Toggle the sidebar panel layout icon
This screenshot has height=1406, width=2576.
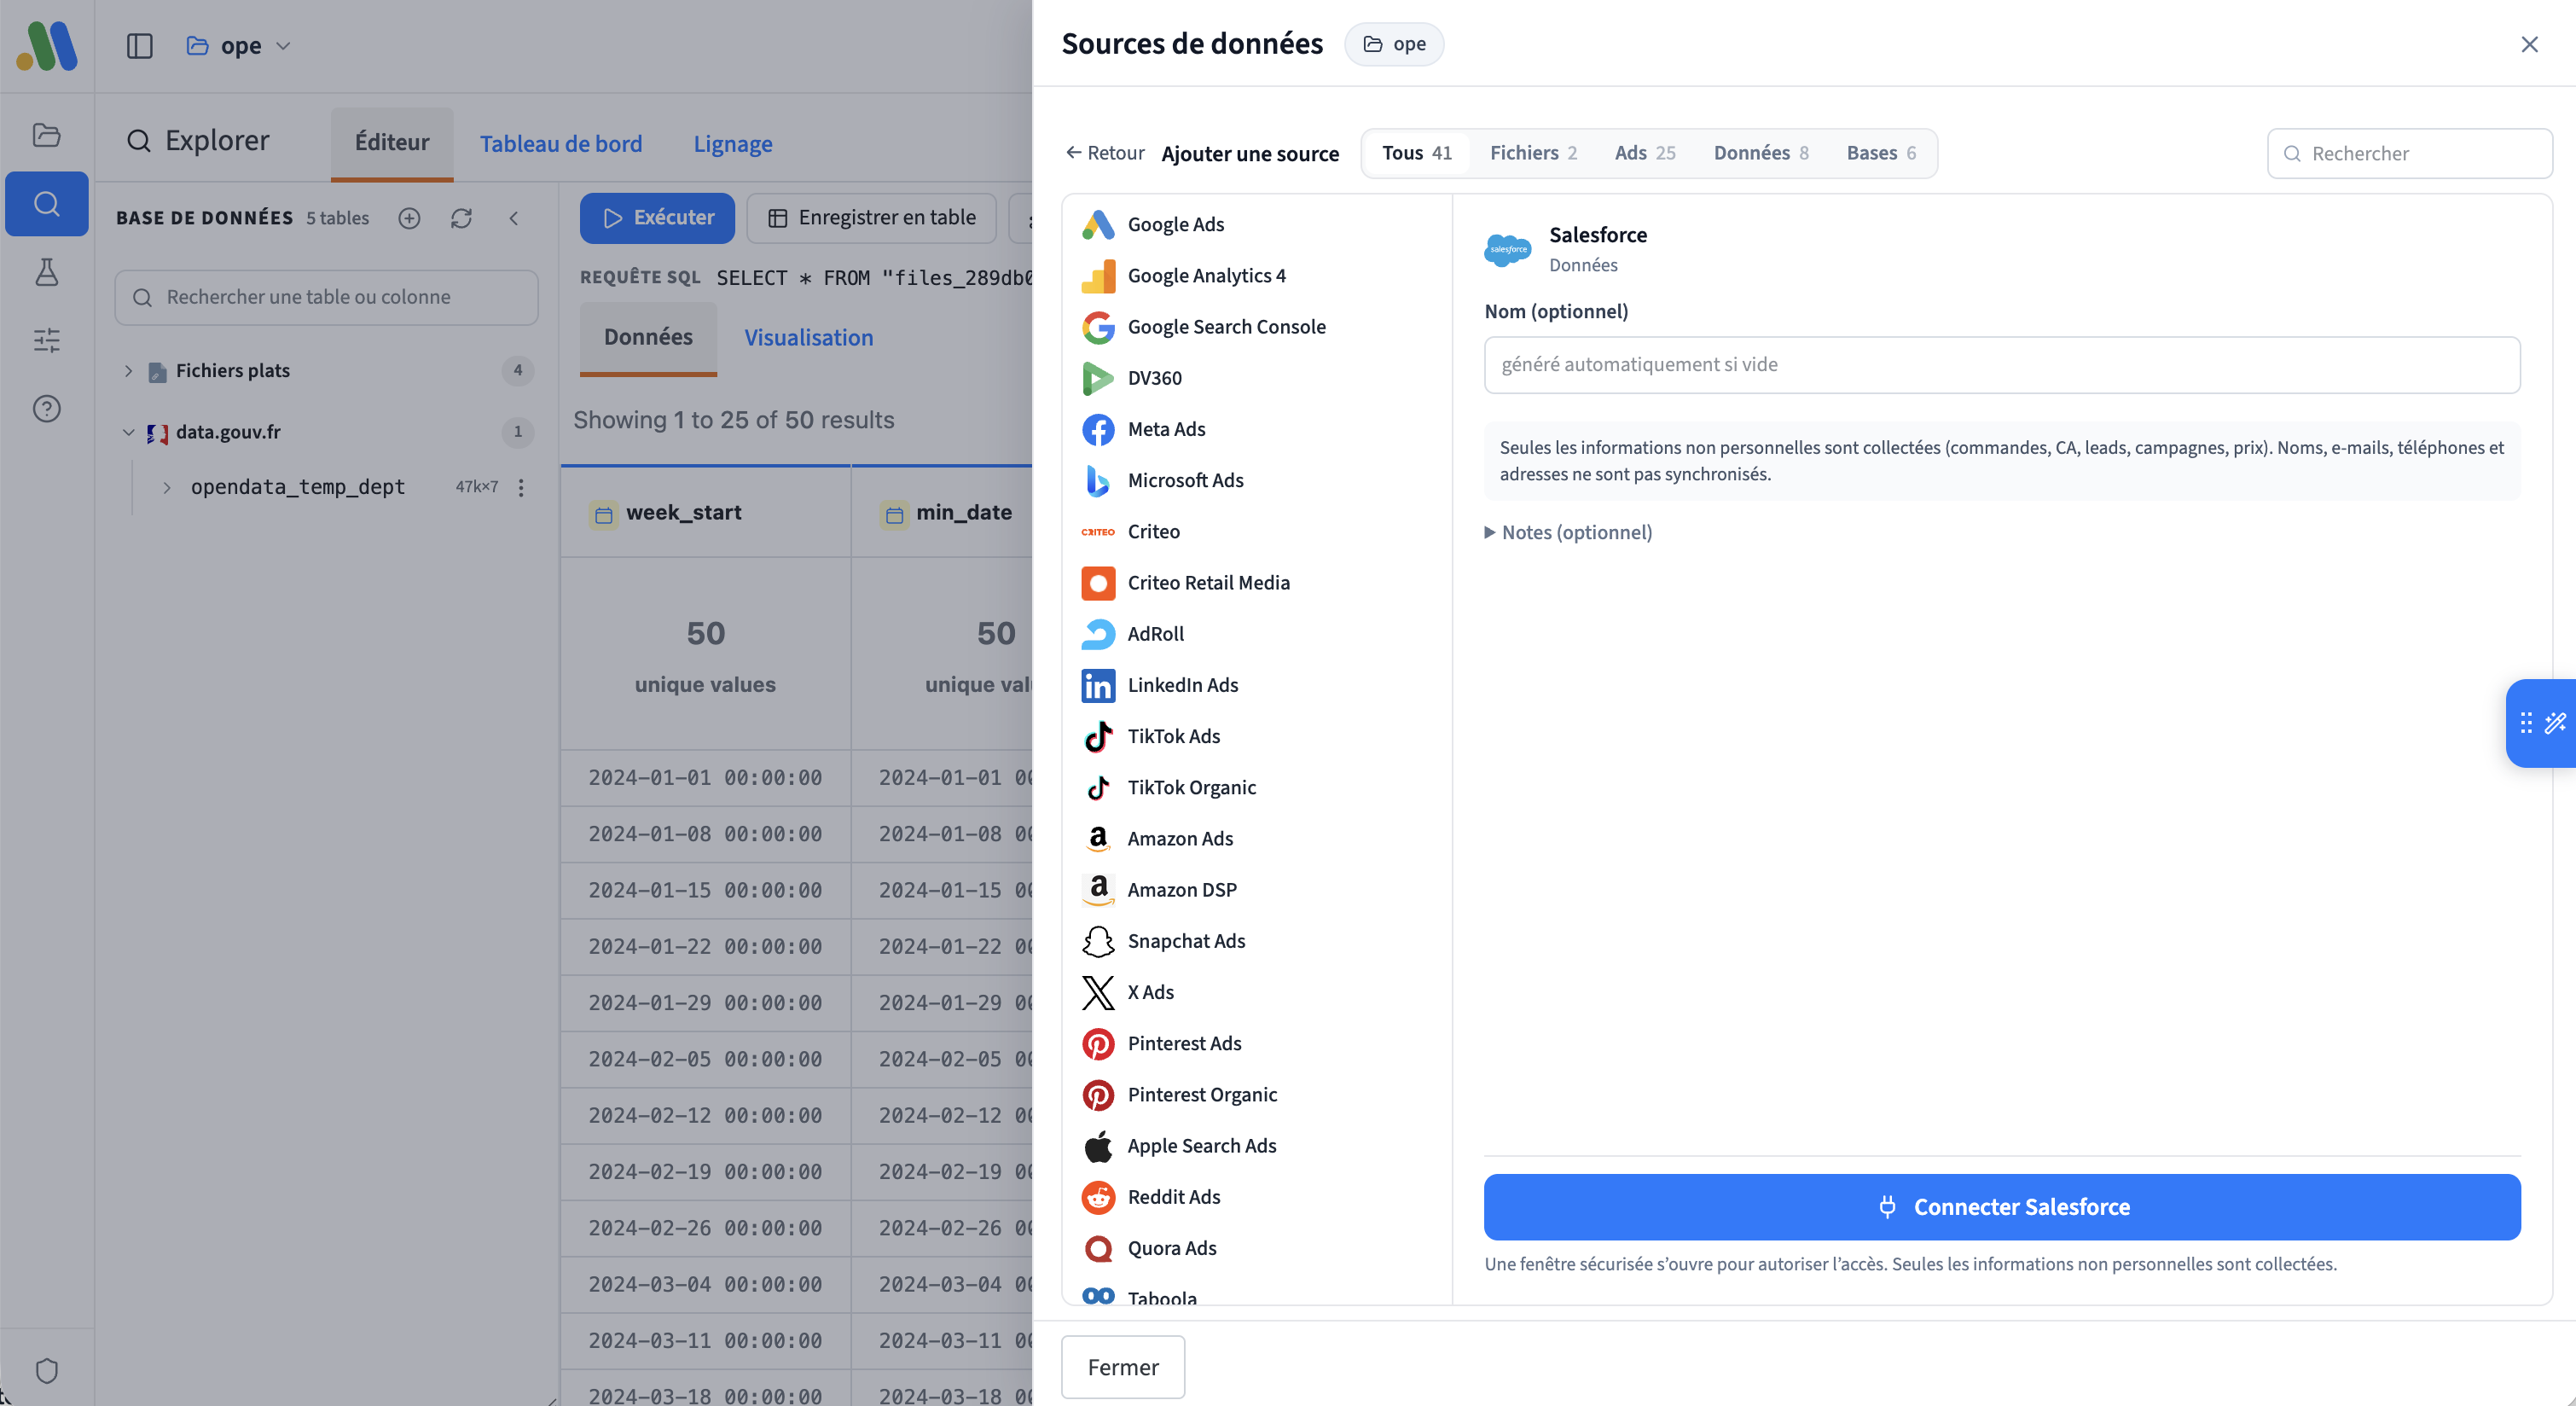click(139, 46)
